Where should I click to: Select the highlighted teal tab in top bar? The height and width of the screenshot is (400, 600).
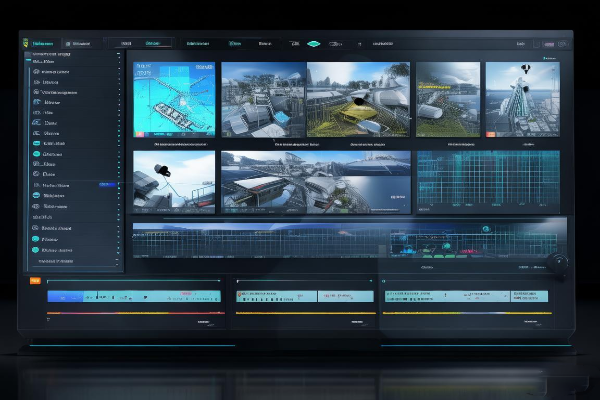point(153,44)
